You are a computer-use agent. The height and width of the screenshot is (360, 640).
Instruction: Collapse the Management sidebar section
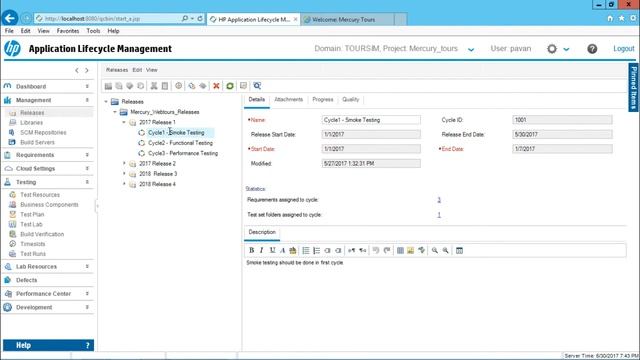pyautogui.click(x=87, y=100)
